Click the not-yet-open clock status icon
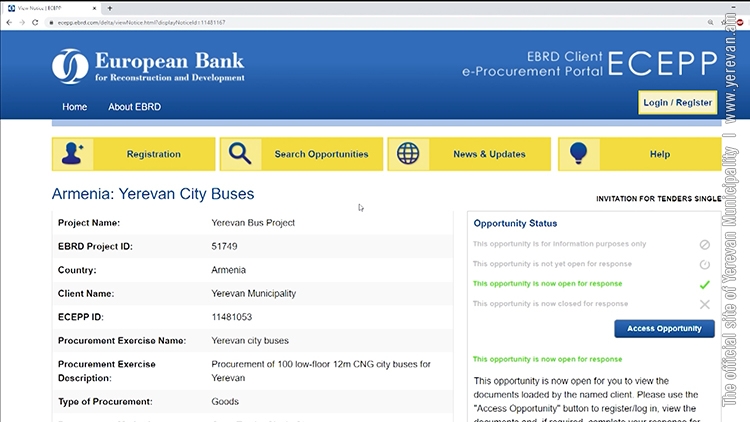750x422 pixels. click(705, 265)
